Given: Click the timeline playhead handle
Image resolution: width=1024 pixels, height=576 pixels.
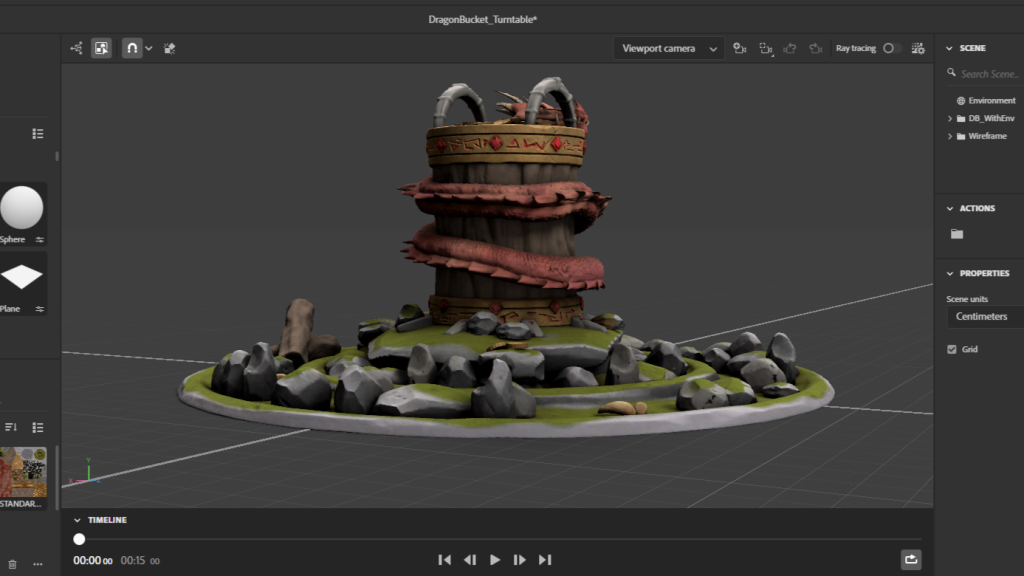Looking at the screenshot, I should [79, 539].
